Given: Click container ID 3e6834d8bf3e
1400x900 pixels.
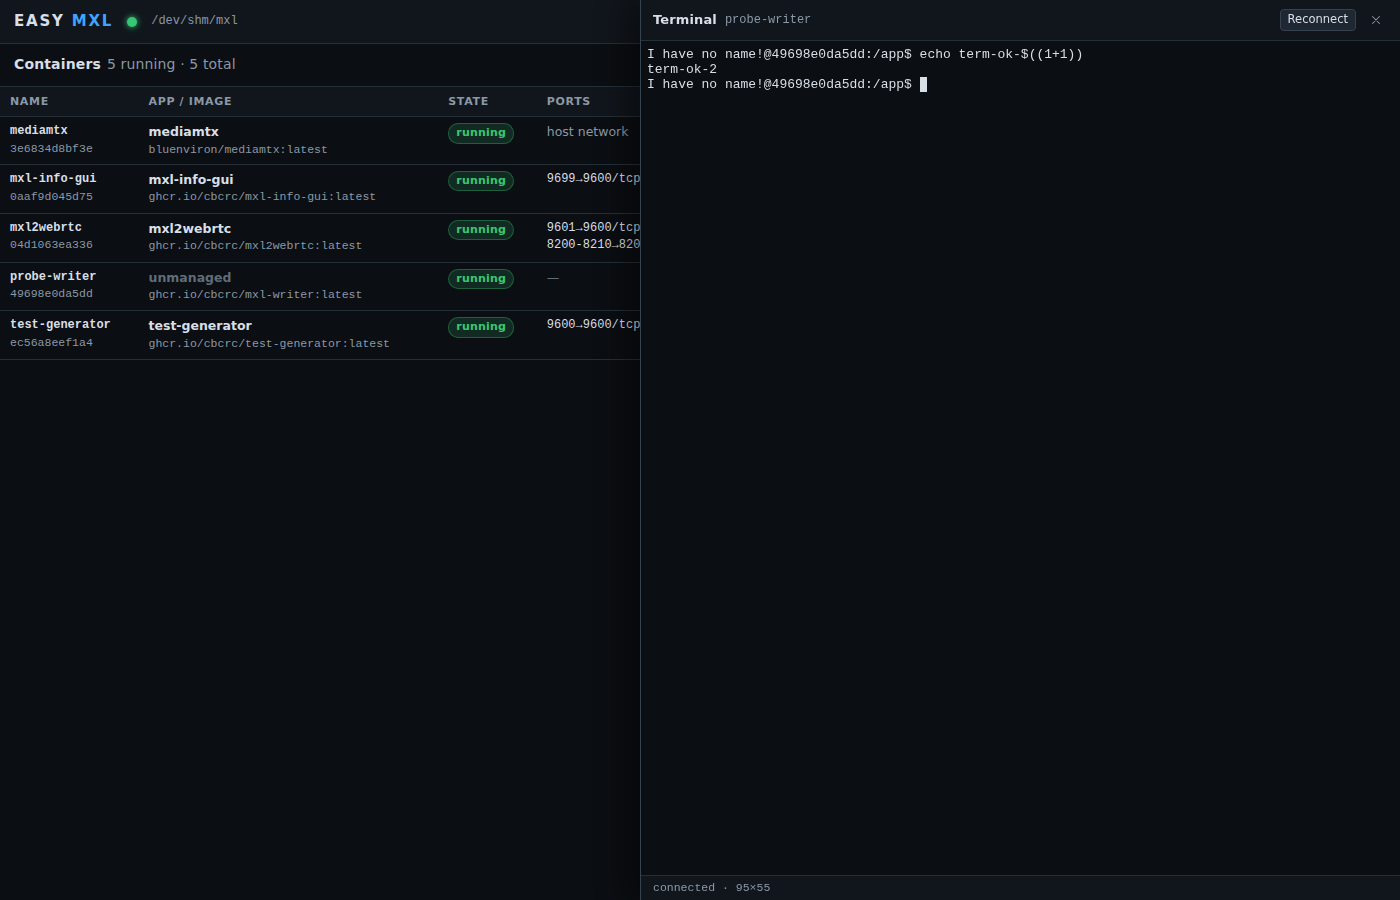Looking at the screenshot, I should (51, 149).
